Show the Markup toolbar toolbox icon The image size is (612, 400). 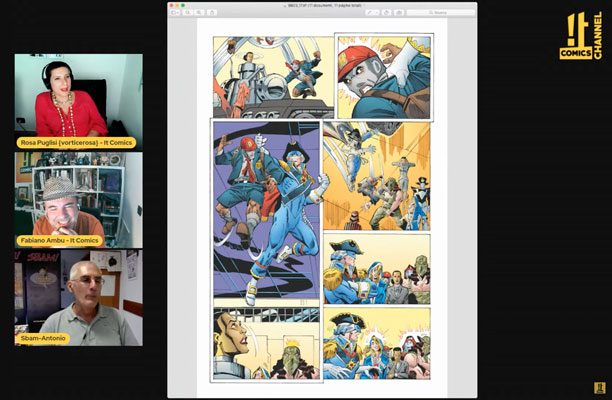coord(399,12)
